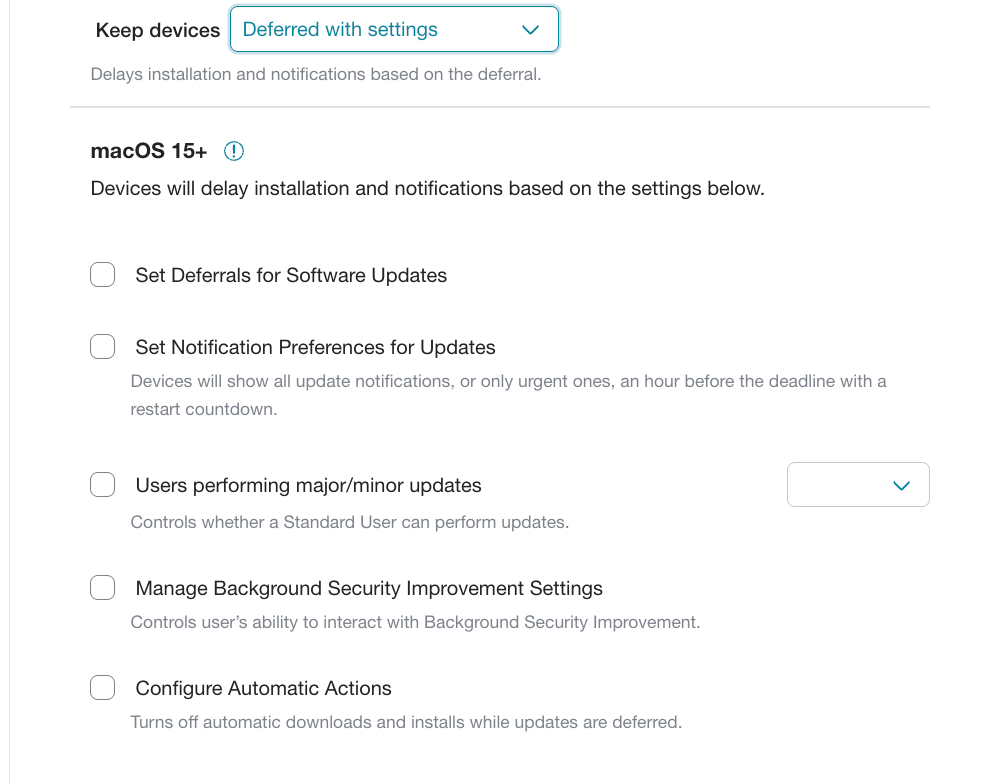Open the Keep devices dropdown
1008x784 pixels.
coord(394,30)
